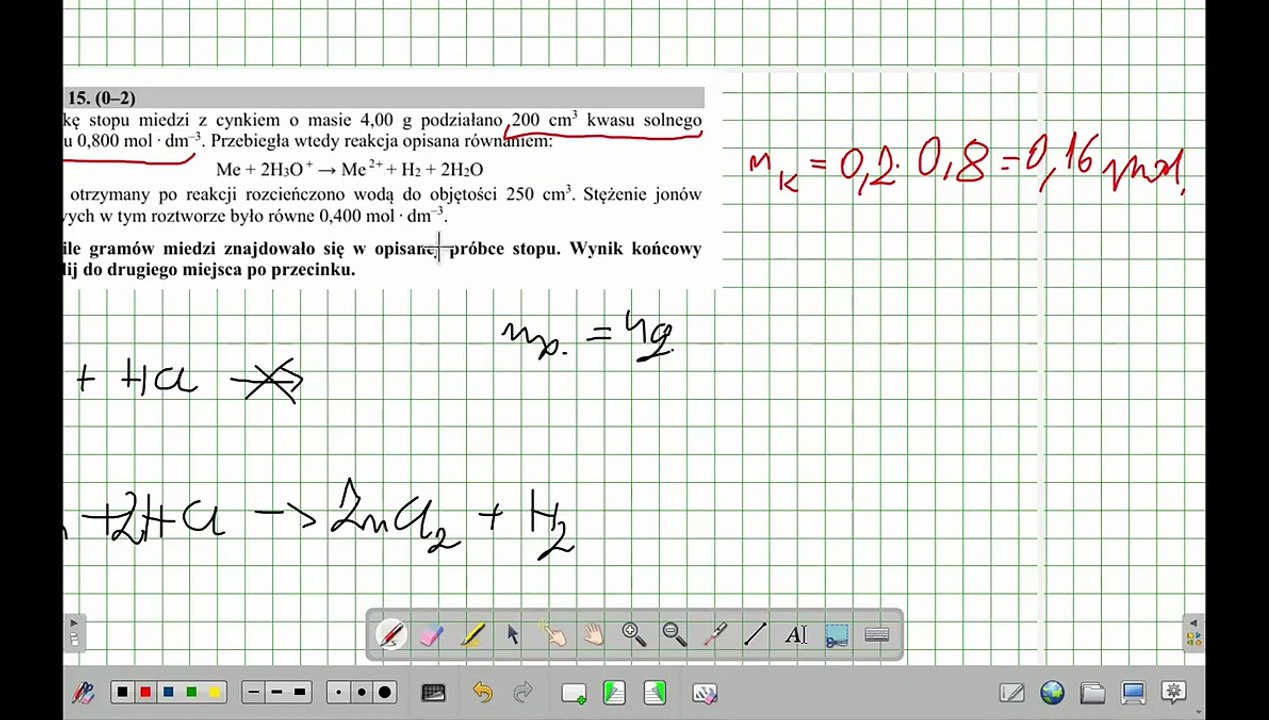Switch to Board mode
1269x720 pixels.
[1012, 692]
